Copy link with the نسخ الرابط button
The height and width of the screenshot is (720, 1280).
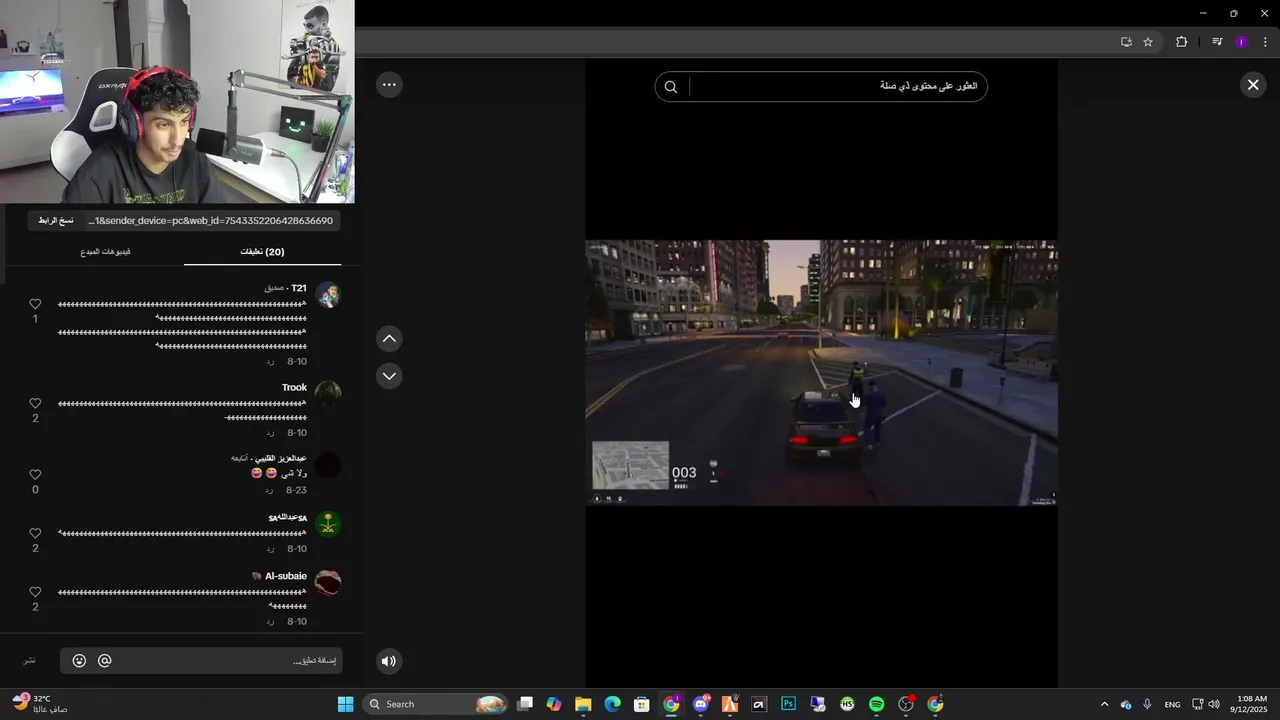(56, 220)
